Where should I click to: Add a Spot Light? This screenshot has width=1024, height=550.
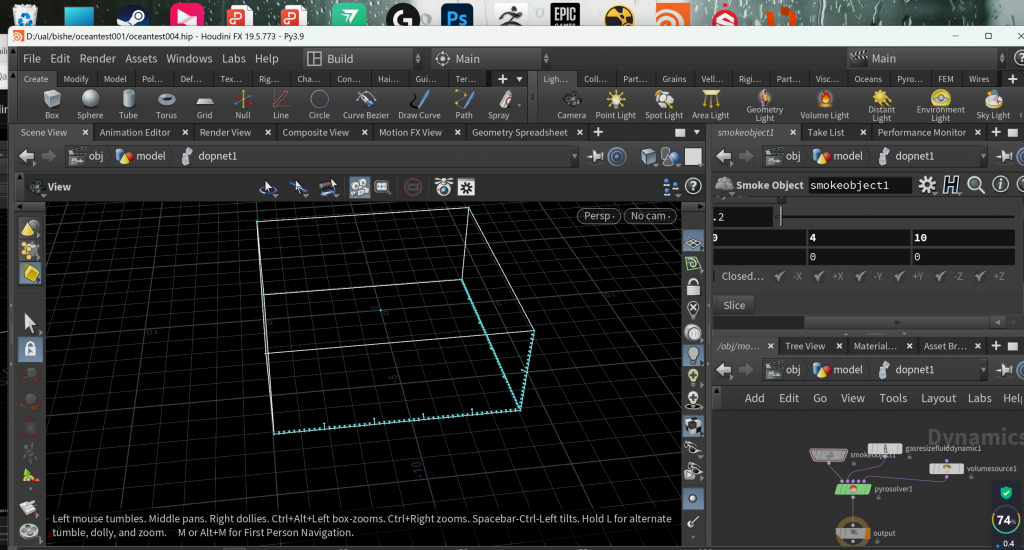click(664, 105)
